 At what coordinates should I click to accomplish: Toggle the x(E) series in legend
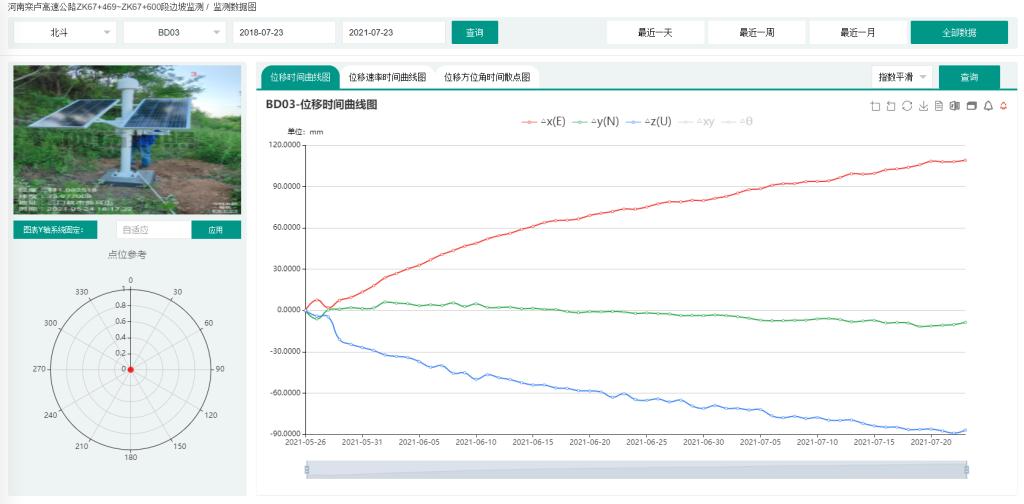(x=544, y=121)
